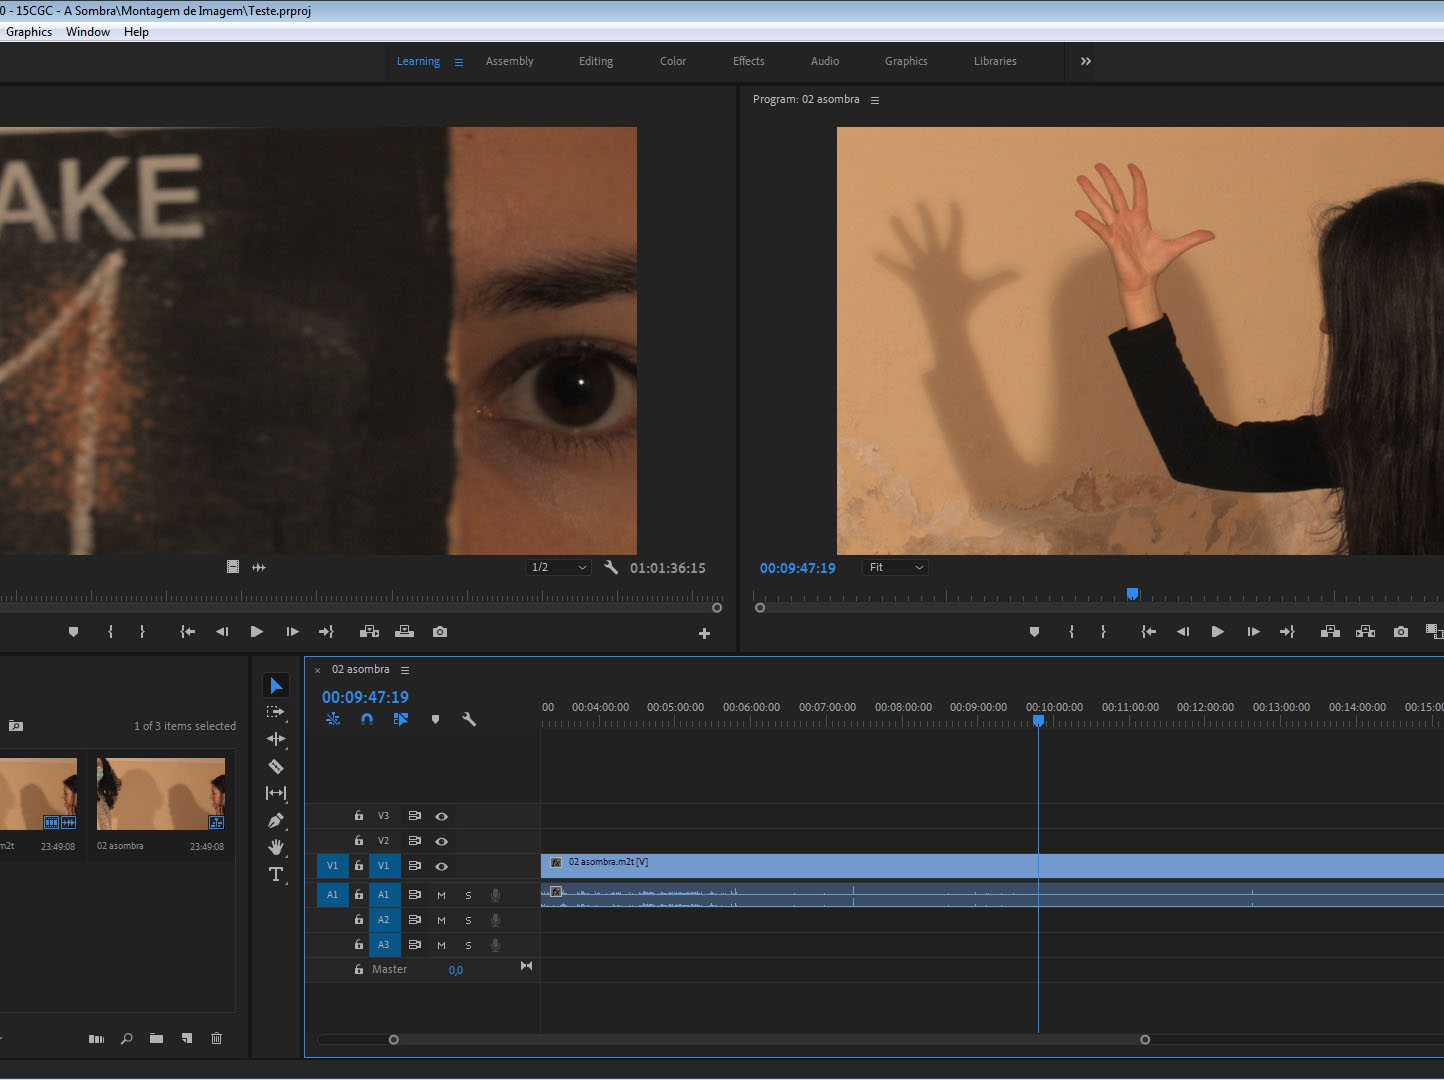Select the 02 asombra project thumbnail
This screenshot has height=1080, width=1444.
click(x=160, y=794)
